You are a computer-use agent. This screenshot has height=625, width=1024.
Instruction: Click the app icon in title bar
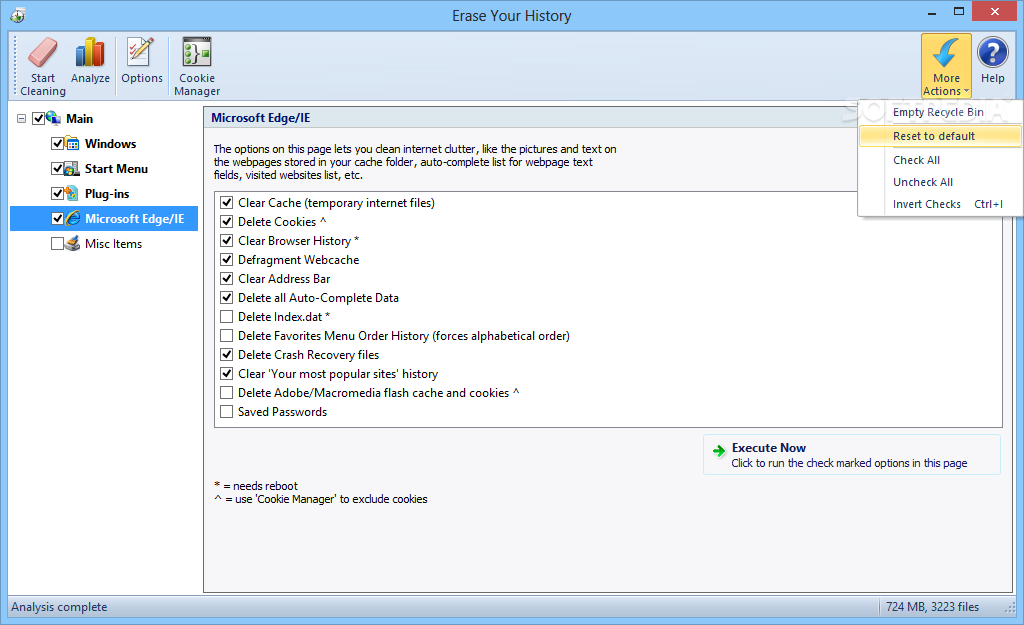pos(18,15)
